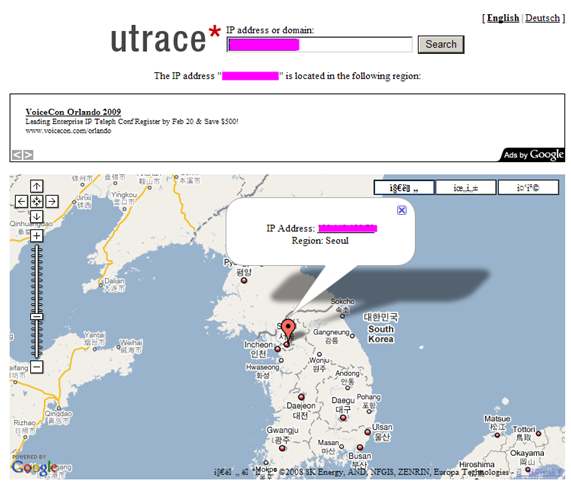Switch language to Deutsch
The height and width of the screenshot is (486, 571).
point(542,18)
